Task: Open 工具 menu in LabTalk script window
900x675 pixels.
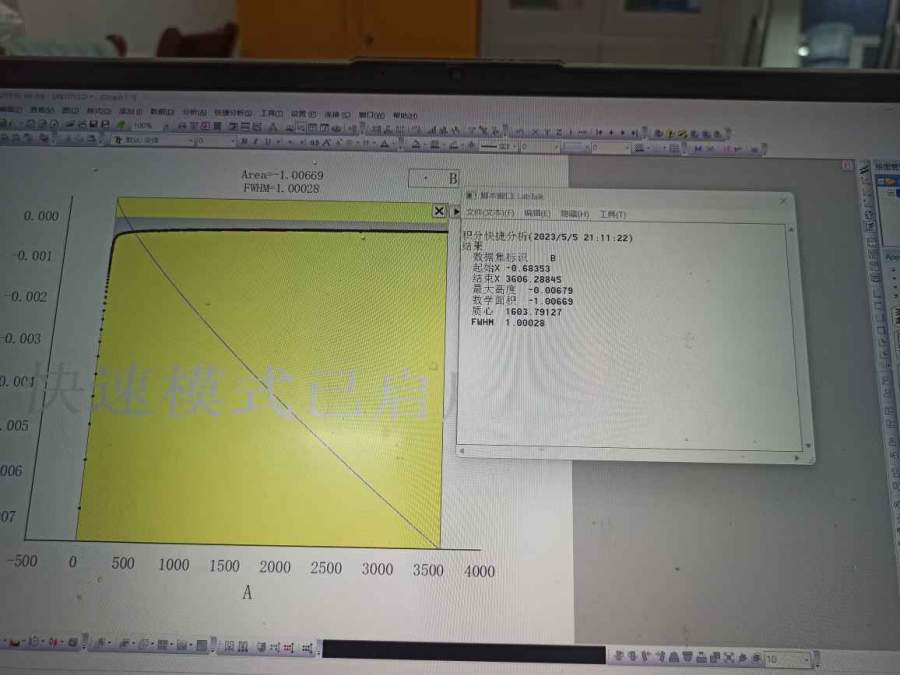Action: coord(612,215)
